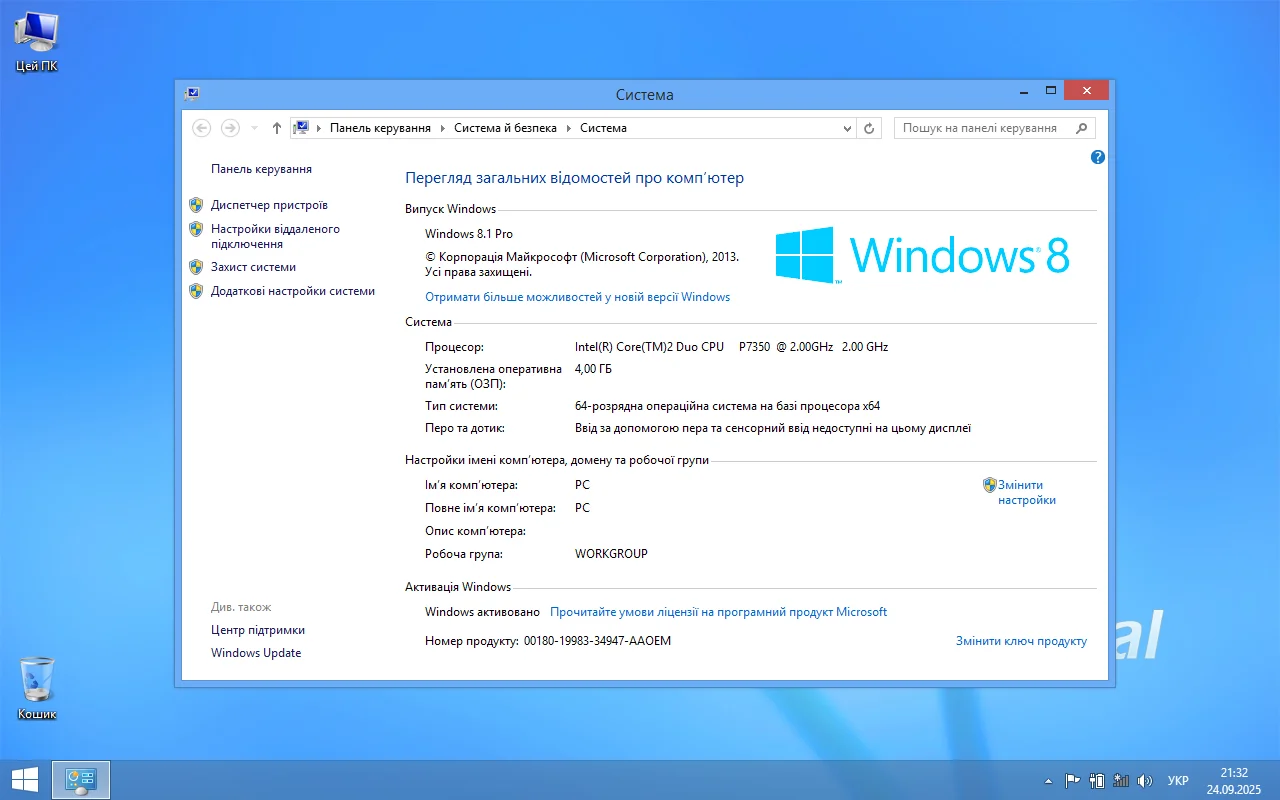The image size is (1280, 800).
Task: Open the recent locations dropdown arrow
Action: point(254,128)
